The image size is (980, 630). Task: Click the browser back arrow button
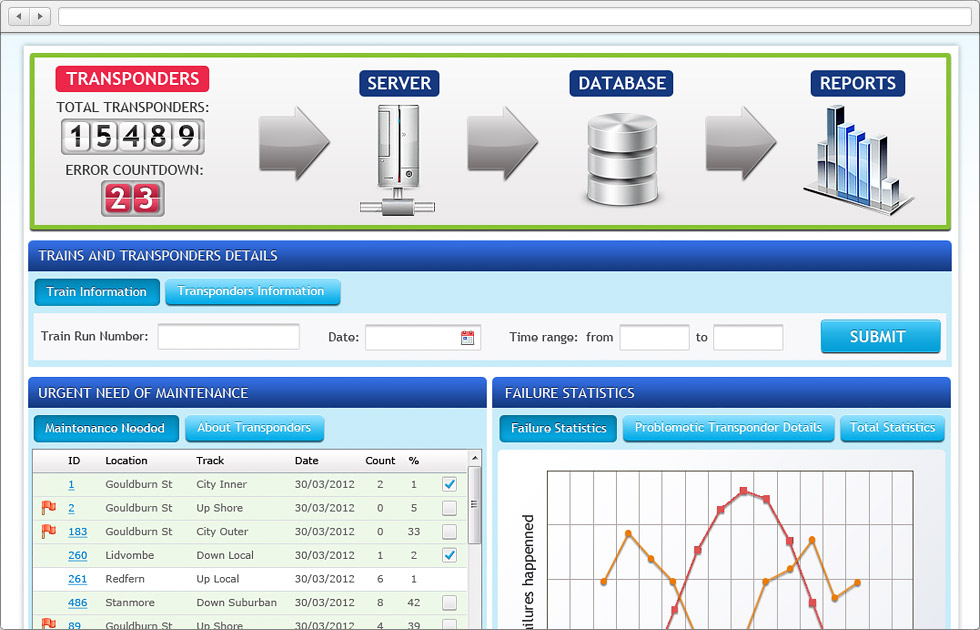tap(19, 16)
